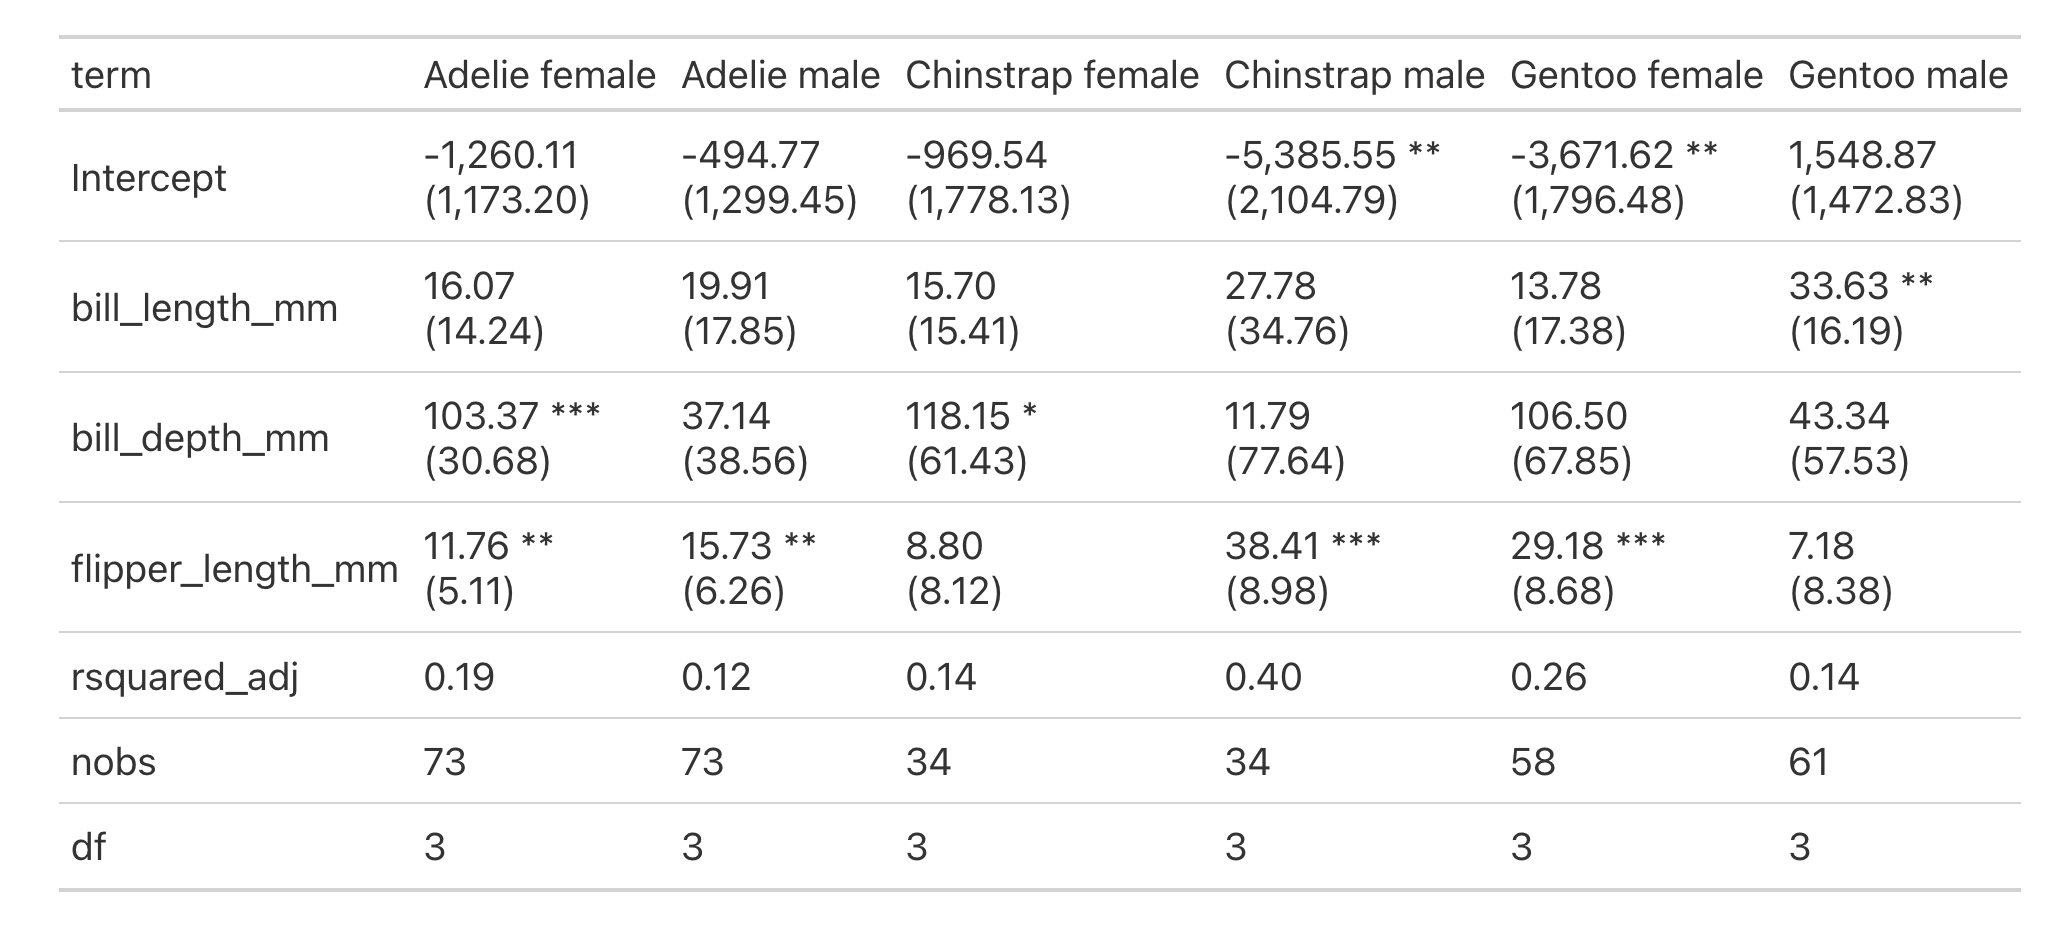The width and height of the screenshot is (2072, 938).
Task: Select the 'Chinstrap female' column header
Action: tap(1052, 75)
